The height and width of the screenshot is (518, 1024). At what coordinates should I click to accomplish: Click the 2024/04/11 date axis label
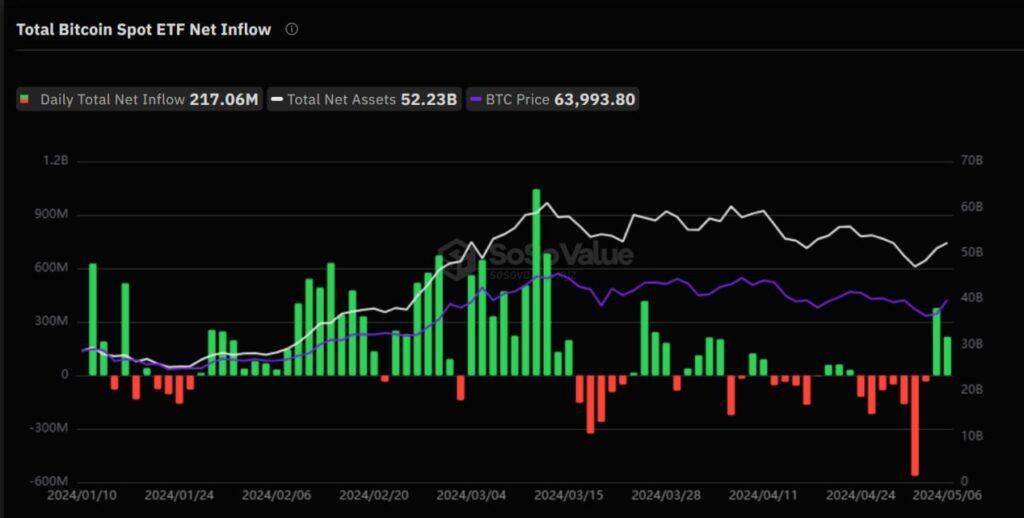pos(763,495)
